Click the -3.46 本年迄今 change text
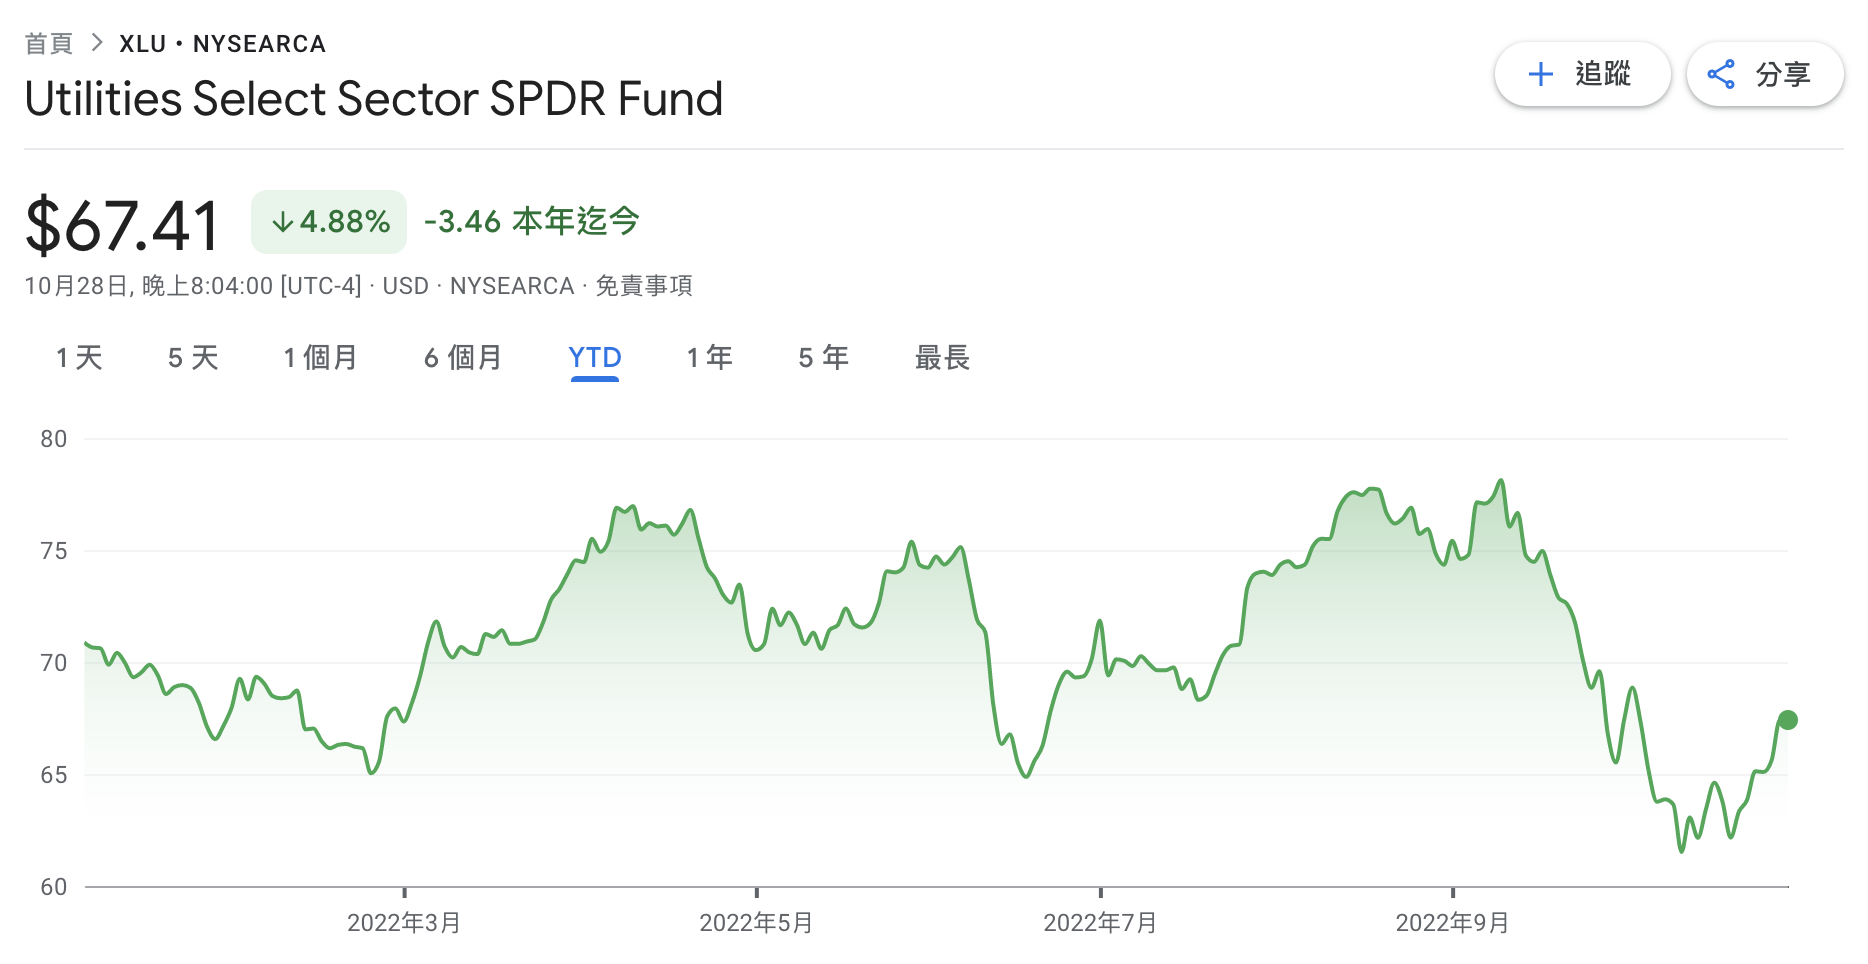 coord(531,221)
